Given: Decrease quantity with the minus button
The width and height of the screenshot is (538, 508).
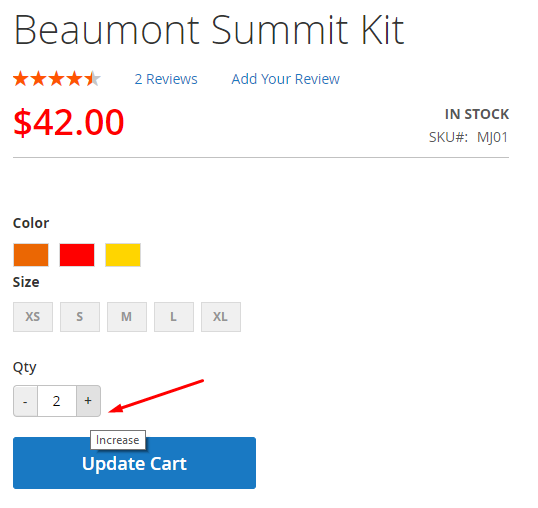Looking at the screenshot, I should click(x=25, y=401).
